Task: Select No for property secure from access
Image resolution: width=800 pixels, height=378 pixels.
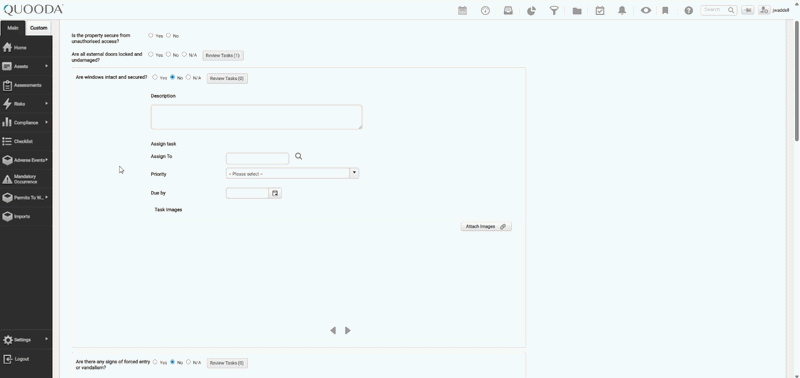Action: (x=168, y=36)
